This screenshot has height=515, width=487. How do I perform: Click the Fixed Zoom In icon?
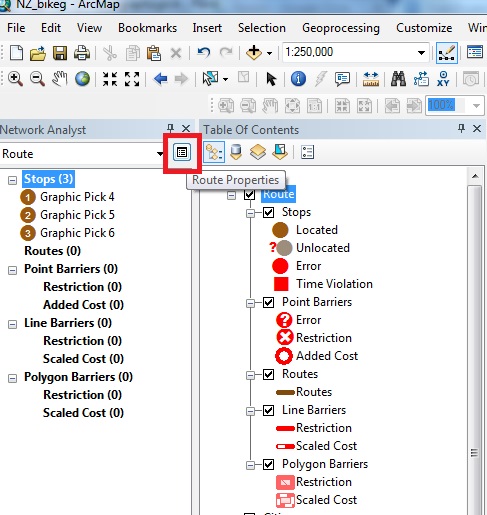coord(110,79)
